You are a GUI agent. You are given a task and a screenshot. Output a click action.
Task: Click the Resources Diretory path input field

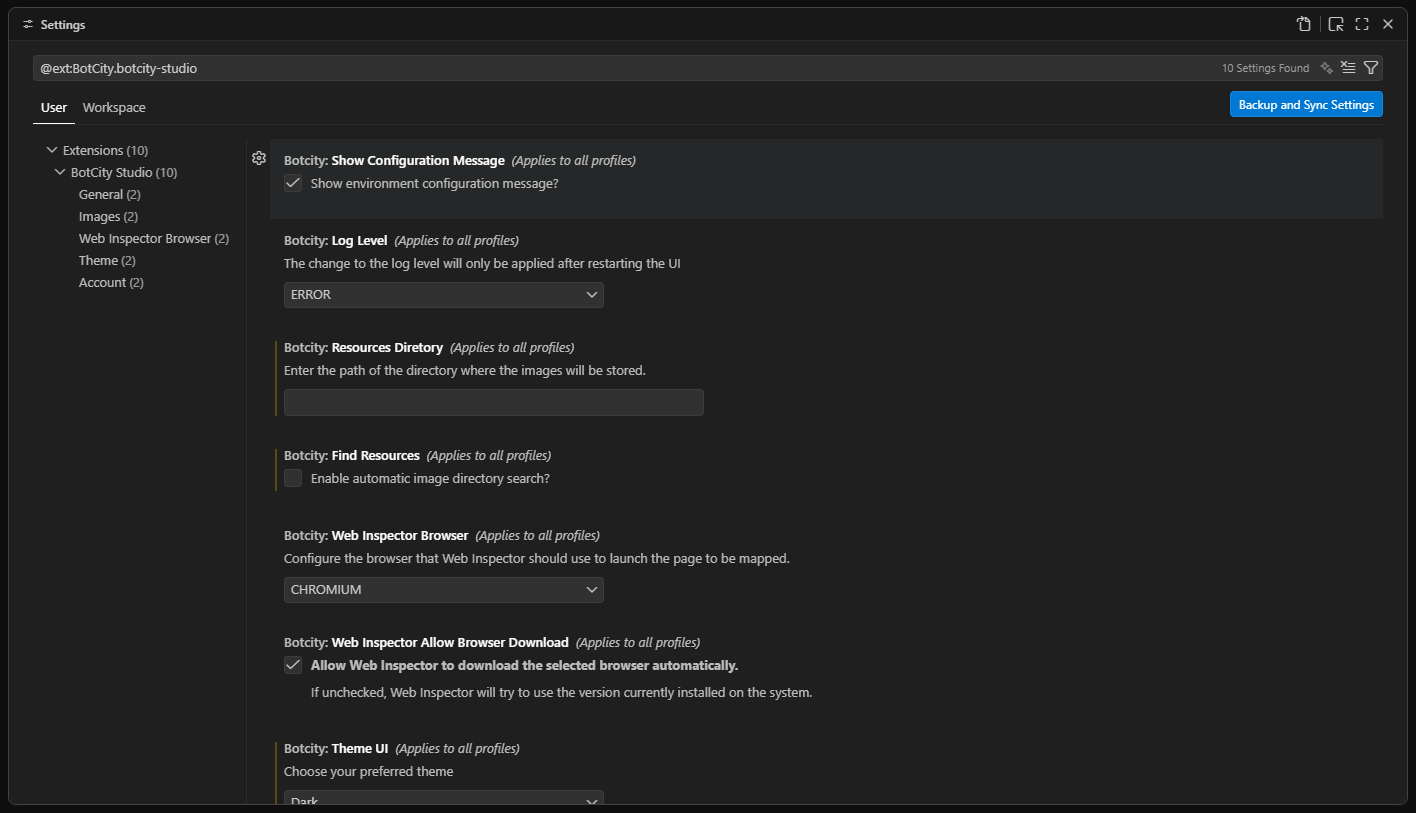pos(494,402)
